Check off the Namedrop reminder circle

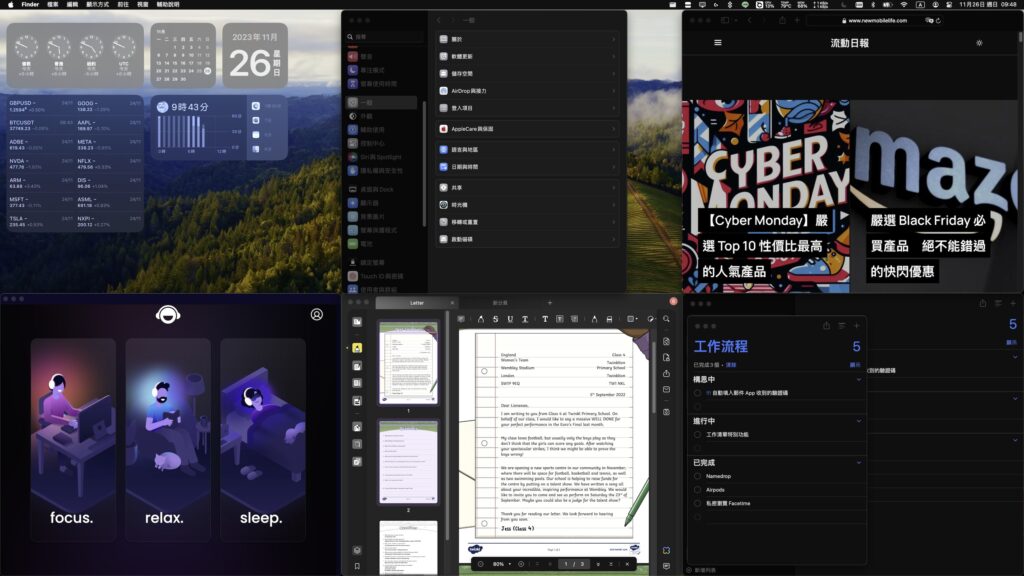(698, 476)
